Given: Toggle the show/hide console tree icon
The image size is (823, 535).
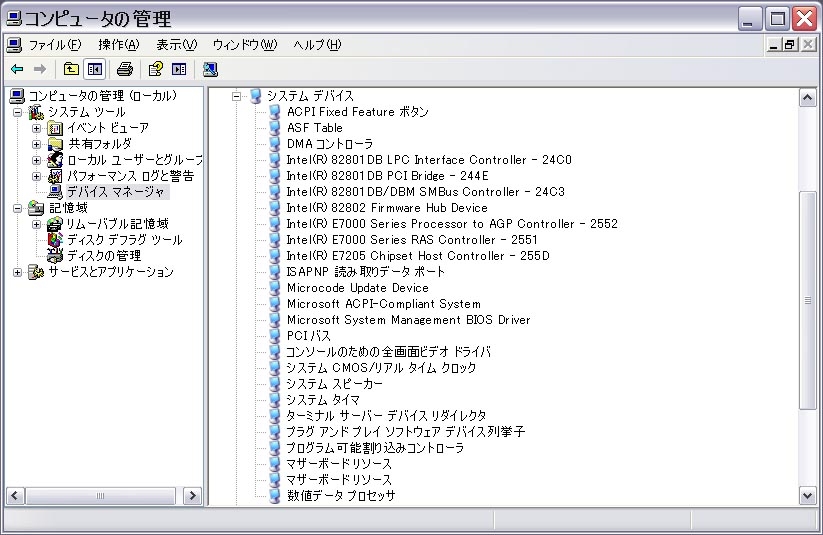Looking at the screenshot, I should (95, 69).
